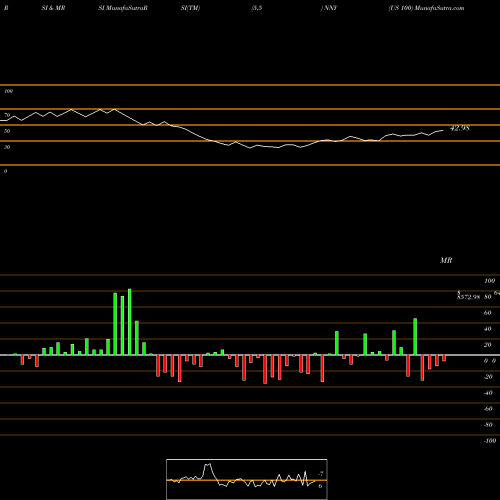Click the 42.98 RSI value label
Viewport: 500px width, 500px height.
[460, 128]
